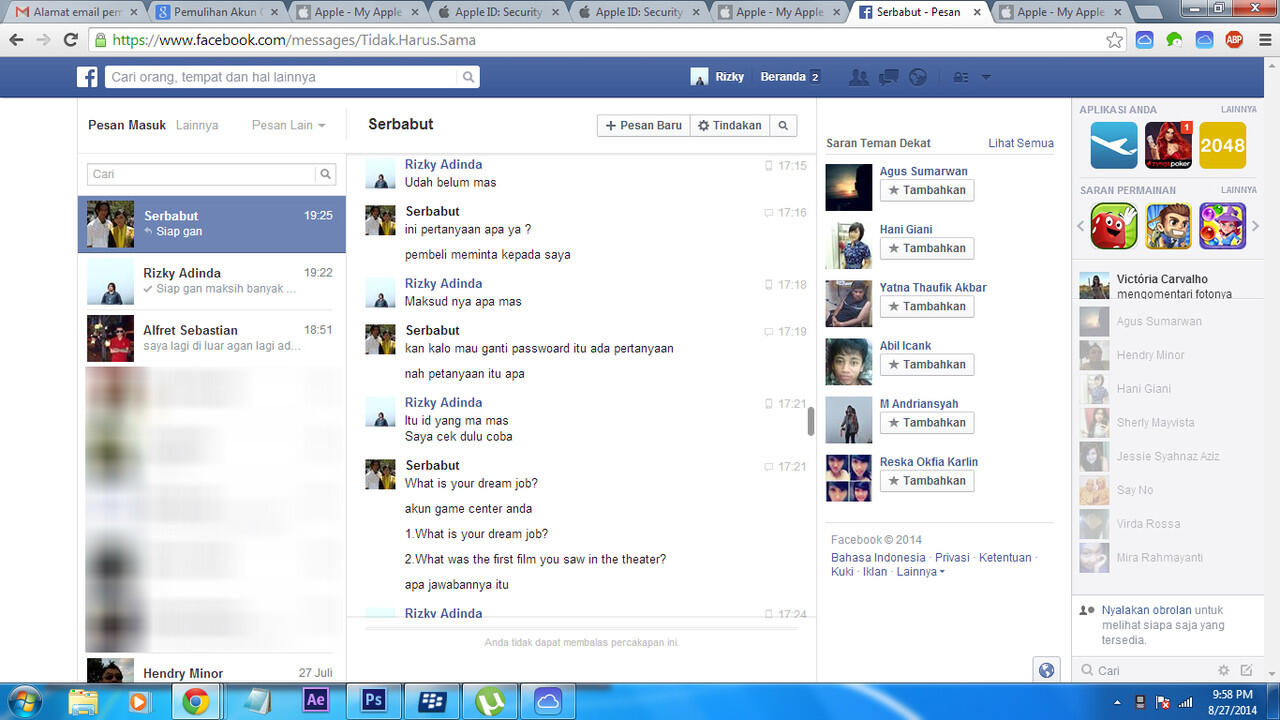Click the magnifier icon in inbox search
This screenshot has width=1280, height=720.
coord(325,174)
